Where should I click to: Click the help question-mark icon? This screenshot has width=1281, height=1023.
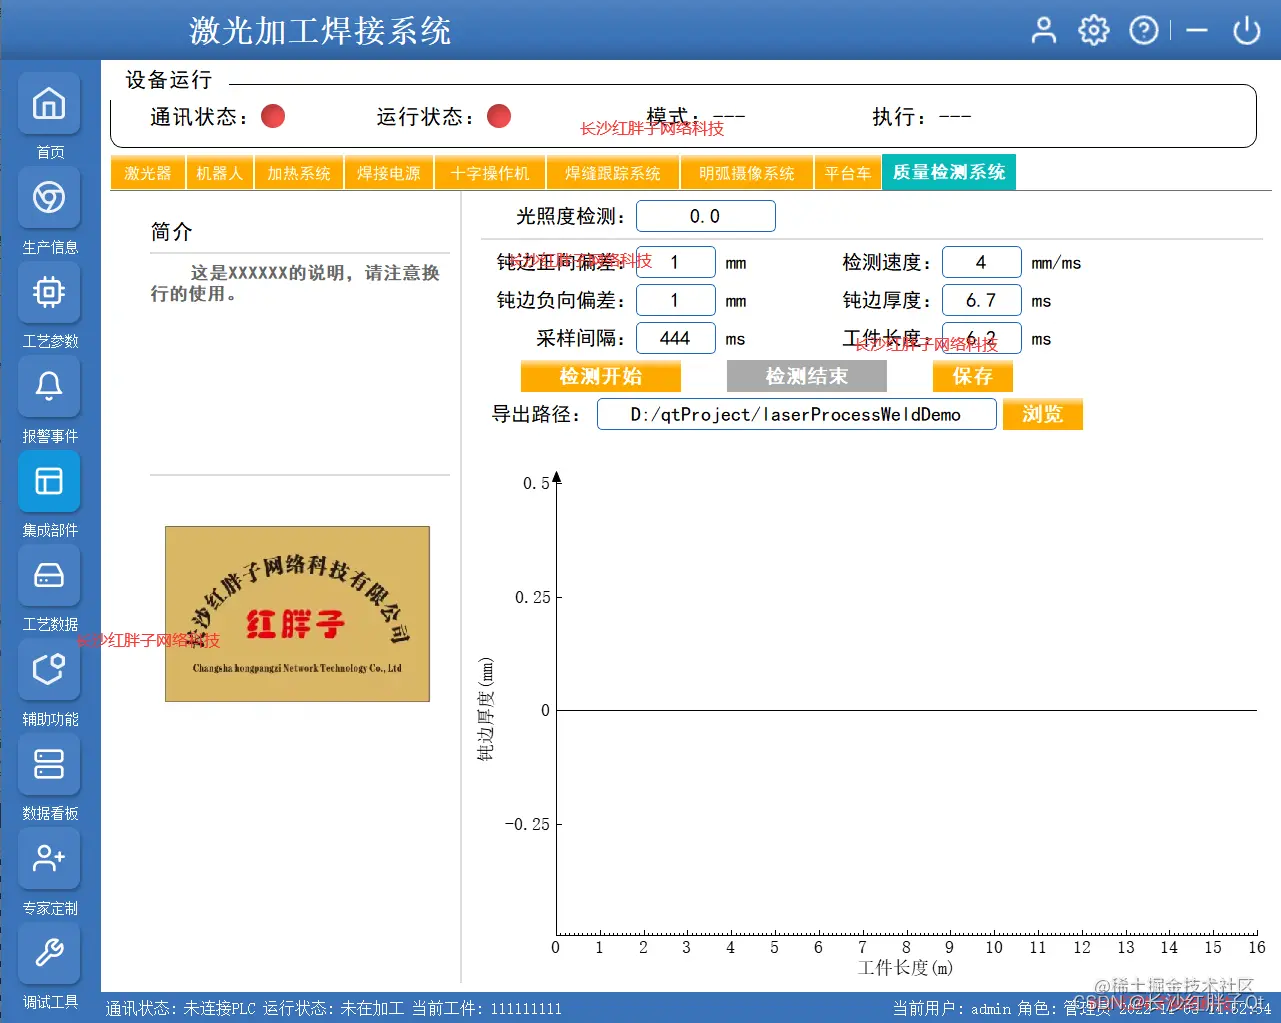point(1143,30)
